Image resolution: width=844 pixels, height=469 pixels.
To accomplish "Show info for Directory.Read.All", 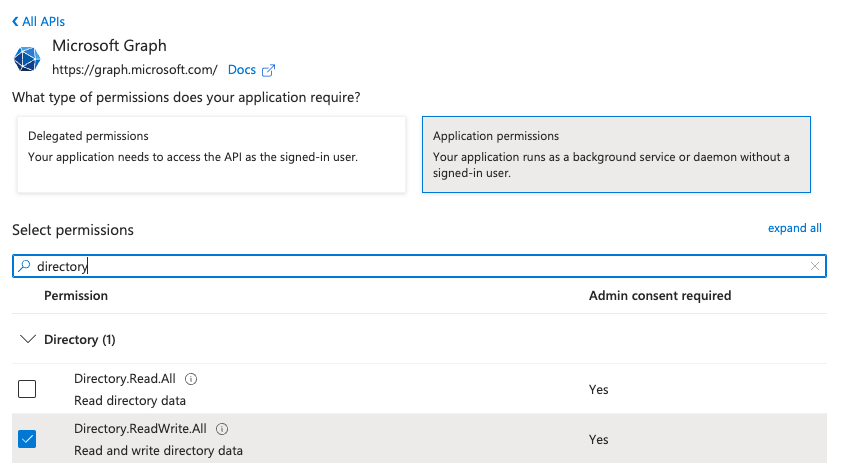I will click(x=191, y=379).
